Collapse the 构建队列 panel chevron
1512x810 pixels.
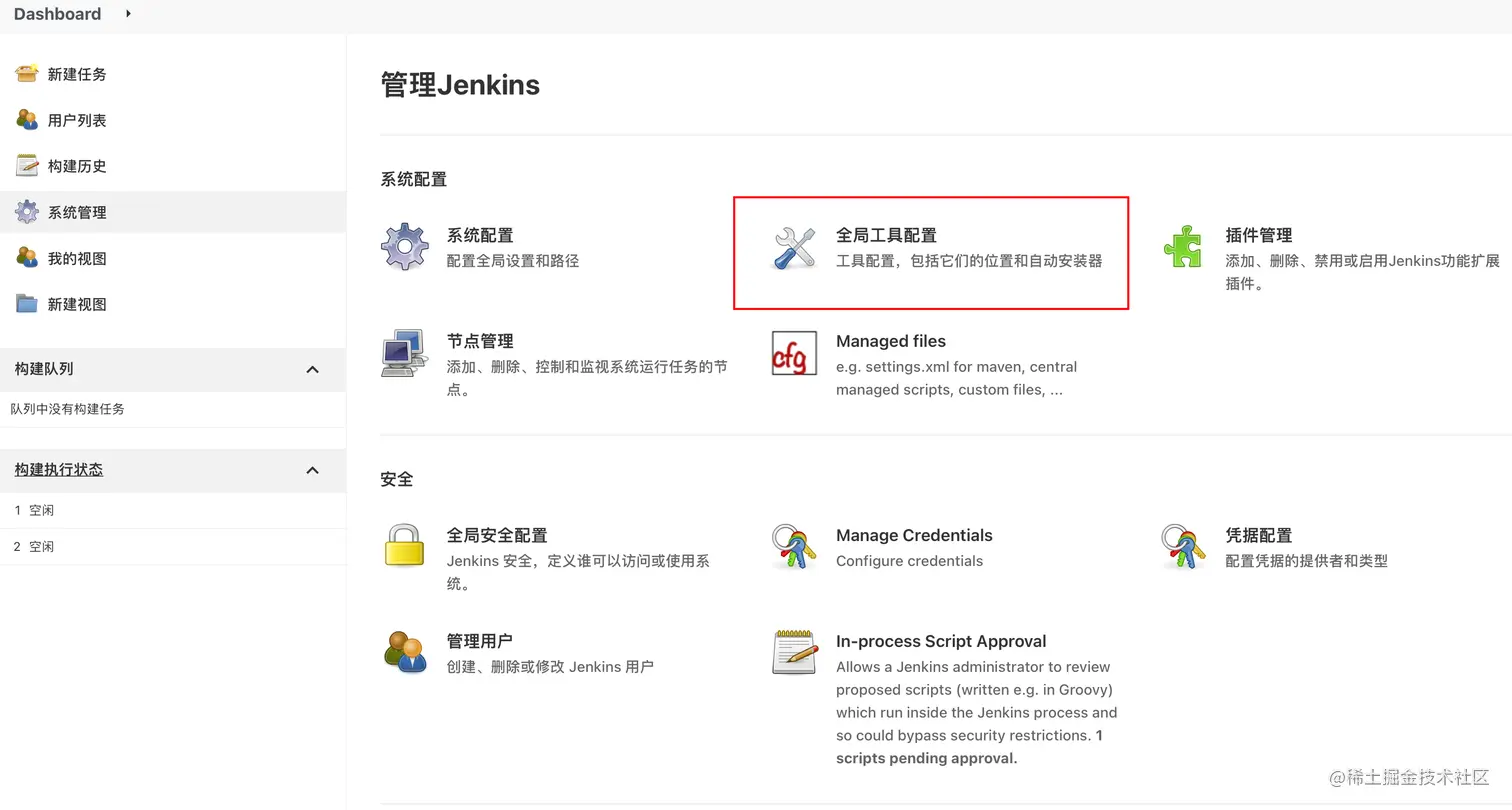click(x=312, y=369)
